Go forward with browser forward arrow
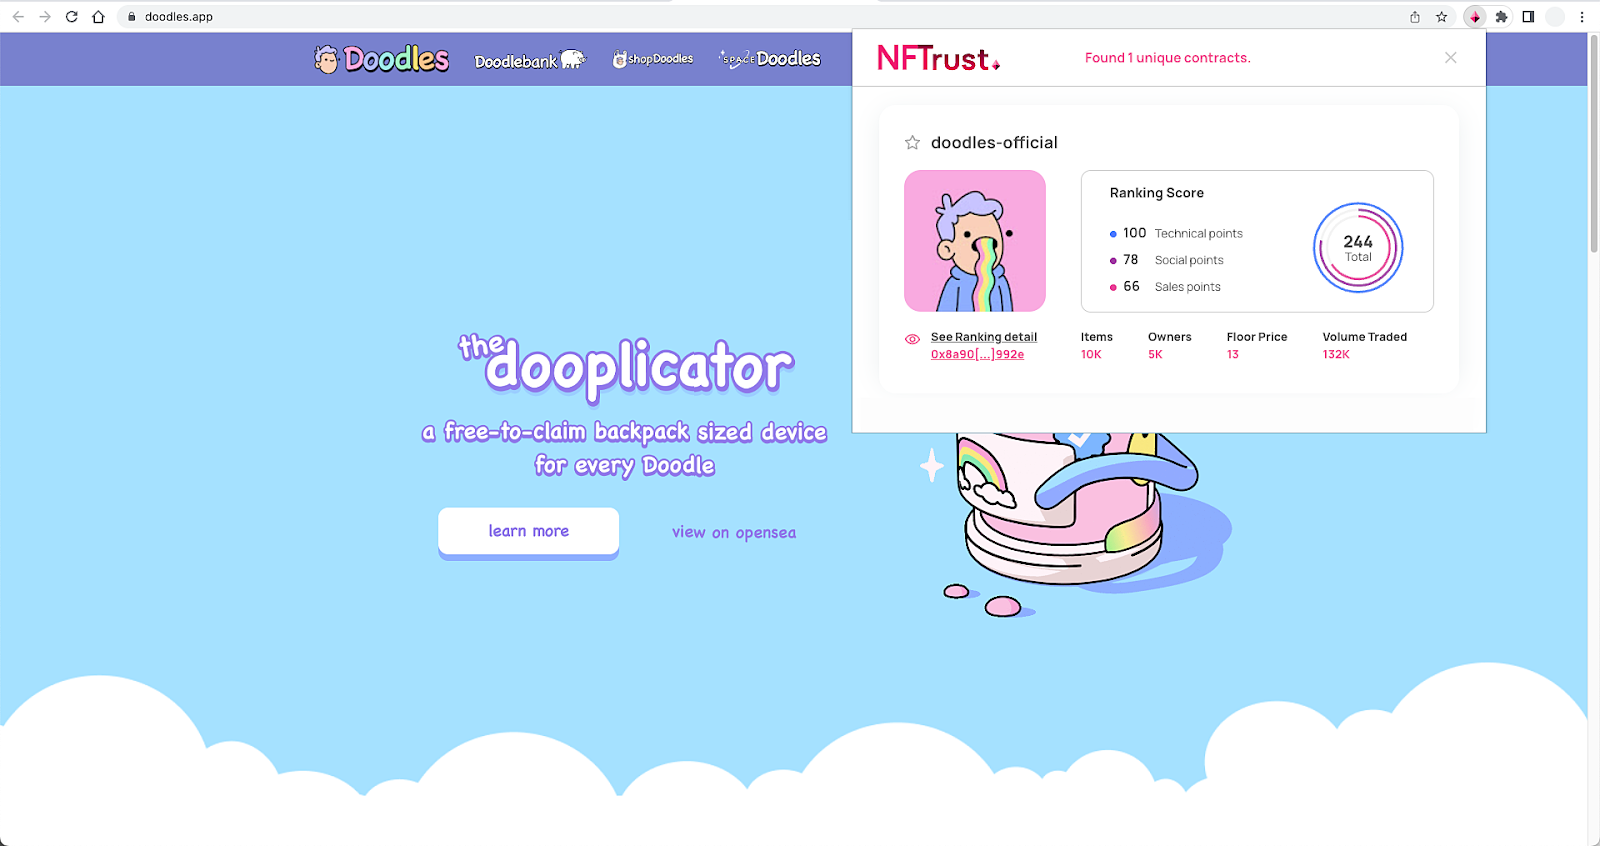 (45, 17)
